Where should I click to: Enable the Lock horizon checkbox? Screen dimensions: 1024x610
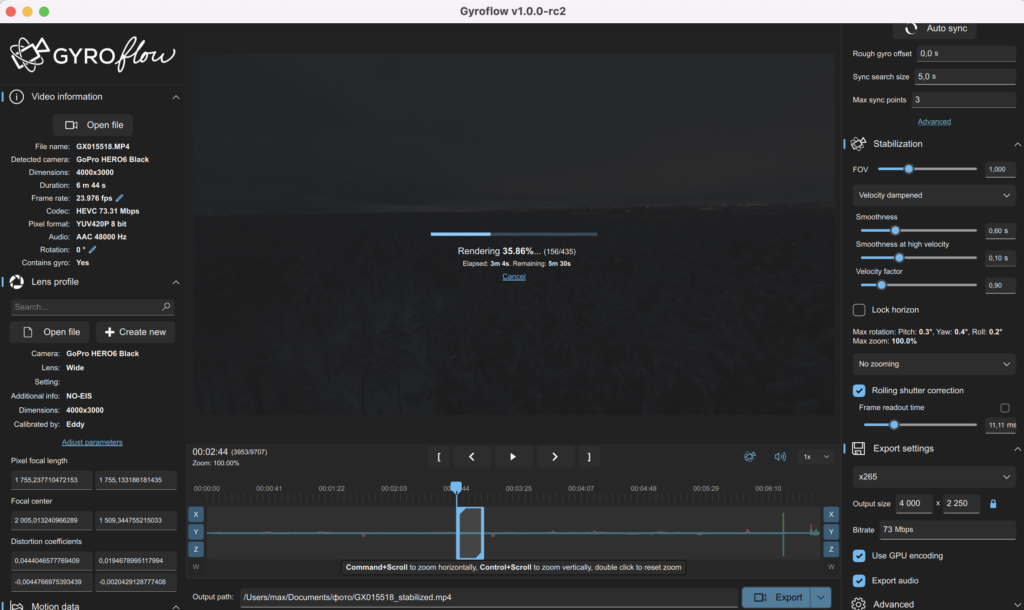coord(859,310)
